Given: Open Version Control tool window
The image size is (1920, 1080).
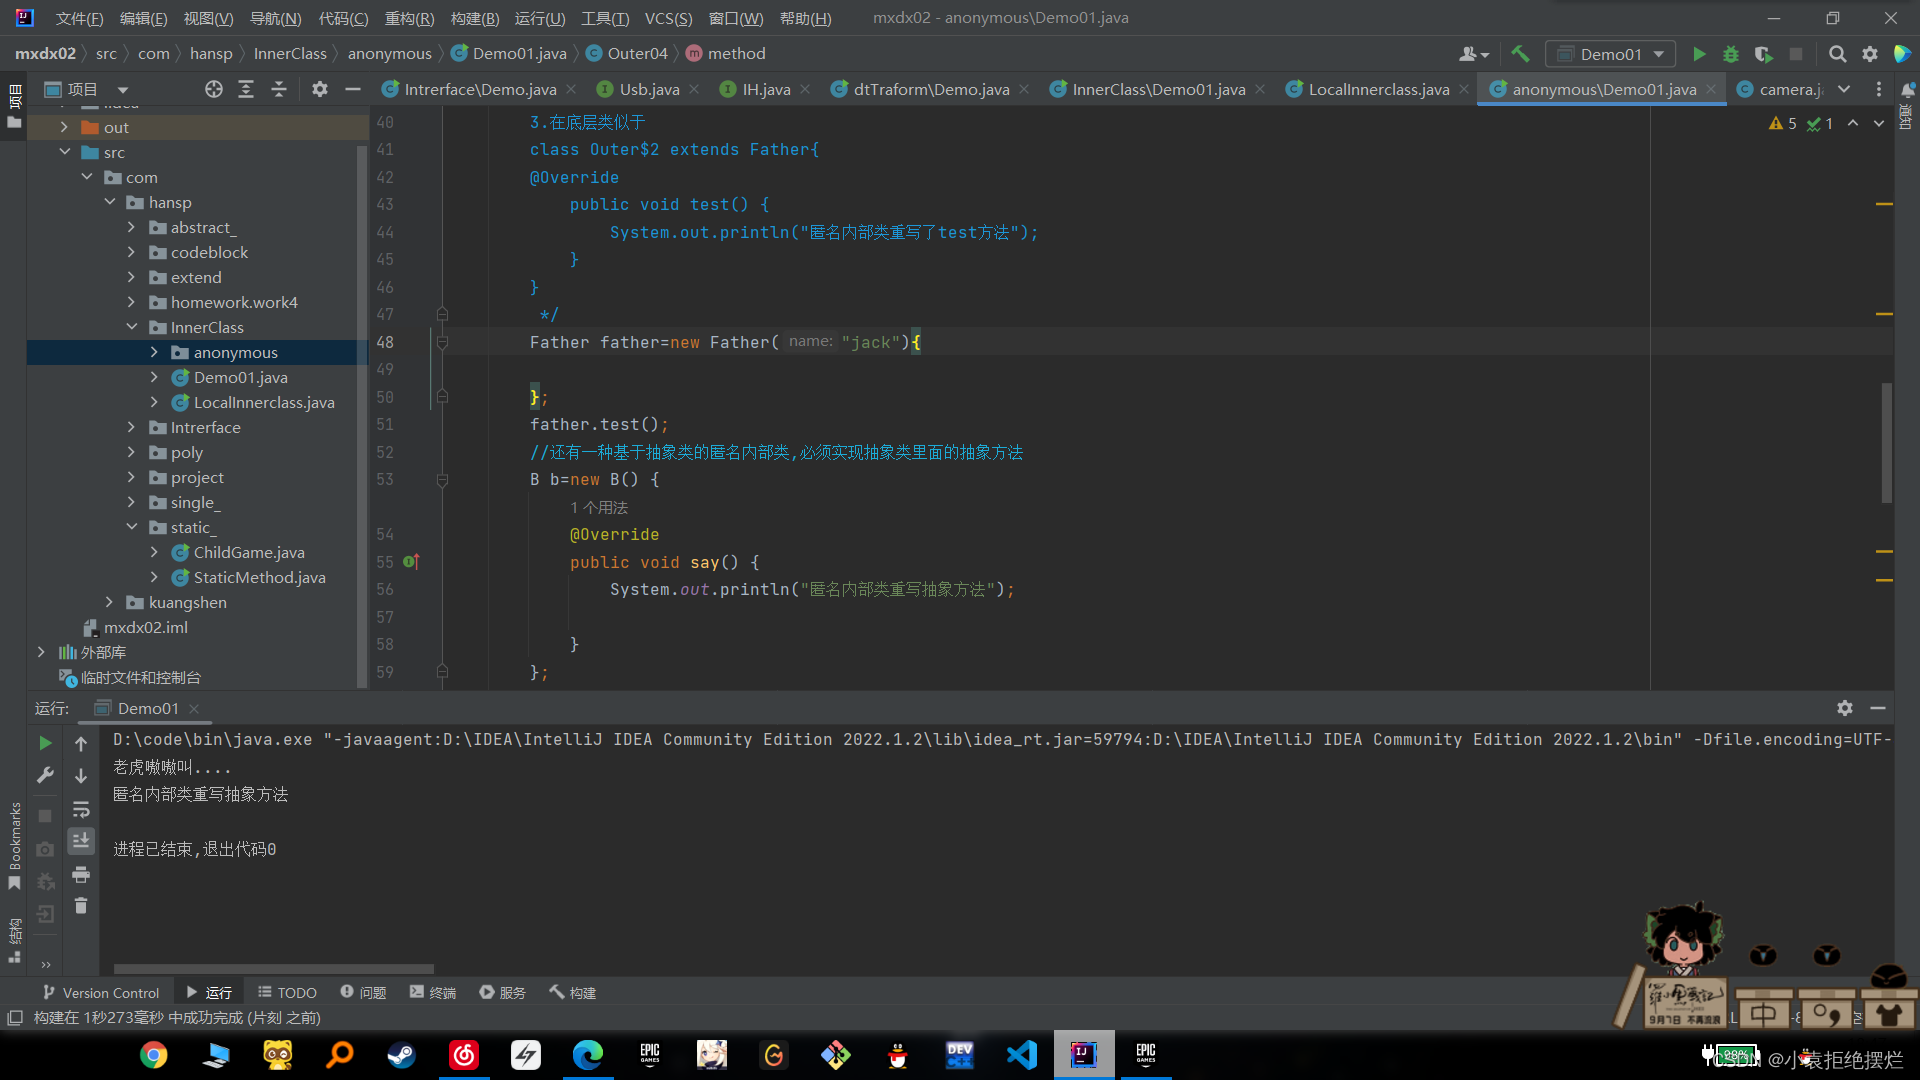Looking at the screenshot, I should coord(101,993).
